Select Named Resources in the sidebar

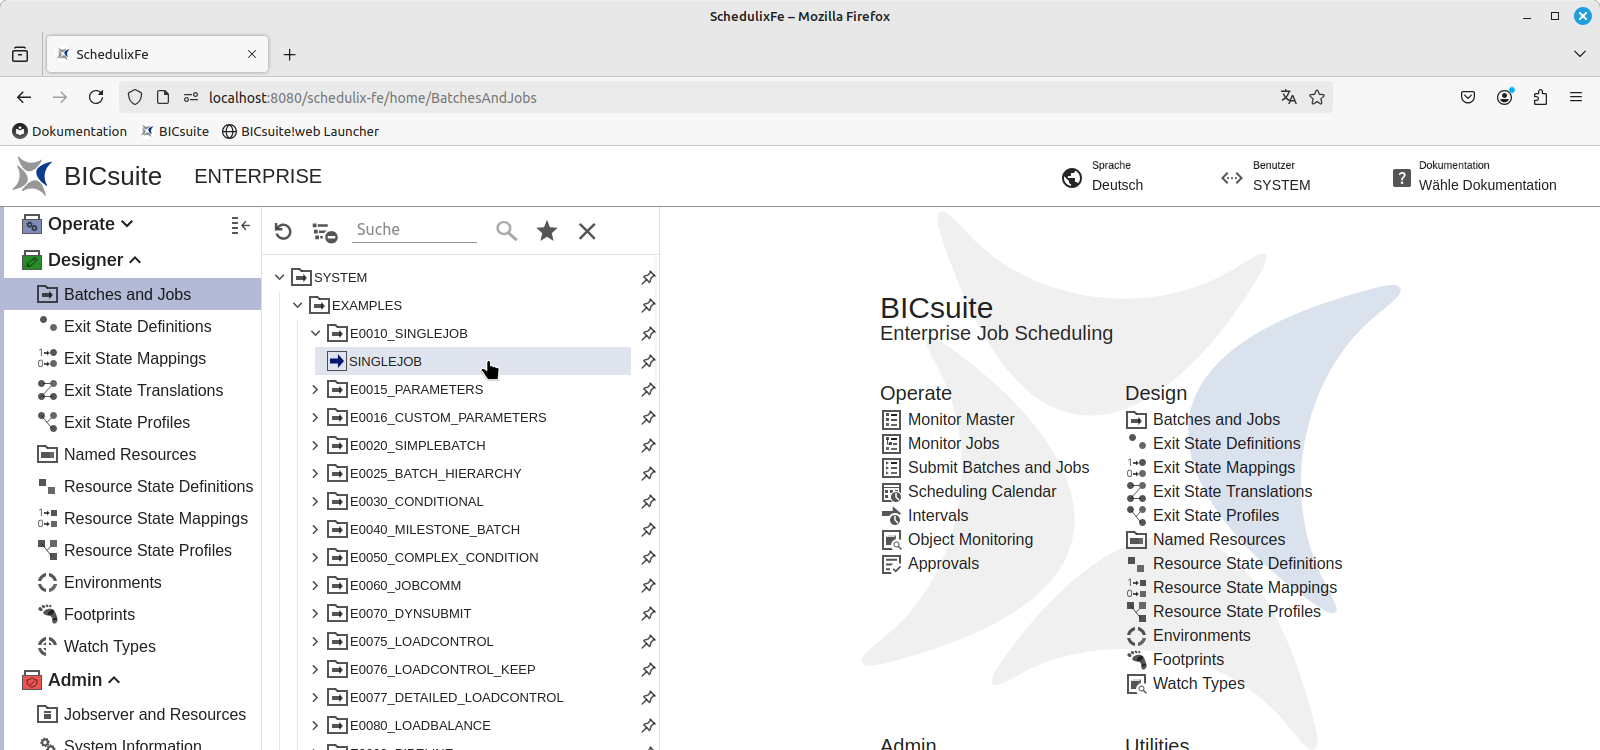pos(129,454)
